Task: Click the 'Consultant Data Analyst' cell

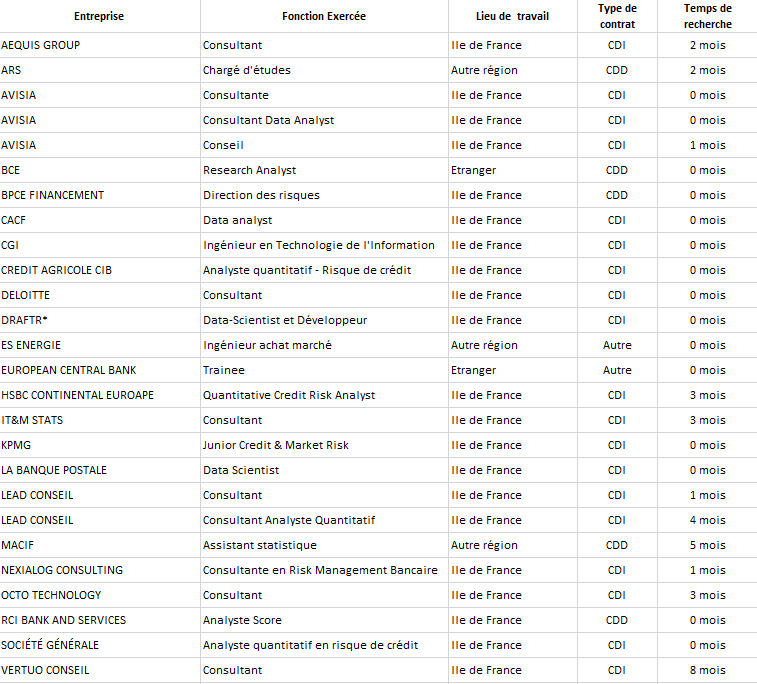Action: pyautogui.click(x=324, y=120)
